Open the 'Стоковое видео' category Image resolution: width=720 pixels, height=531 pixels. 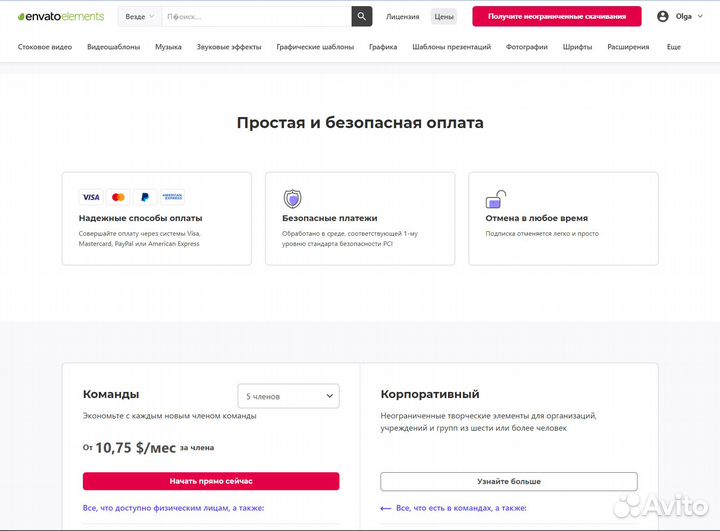click(x=45, y=47)
